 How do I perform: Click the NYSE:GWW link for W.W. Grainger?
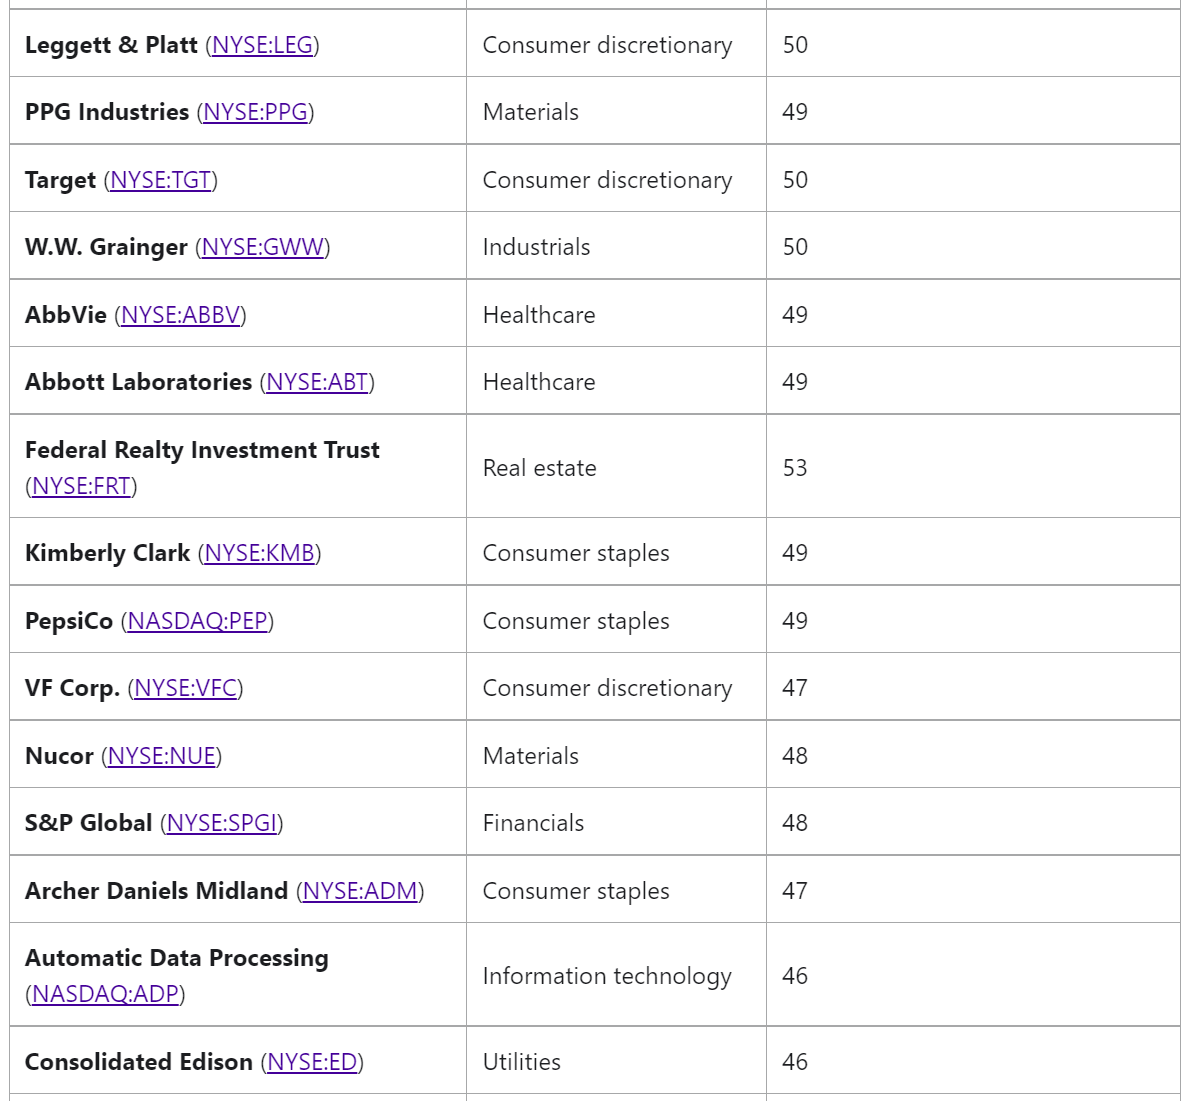263,247
